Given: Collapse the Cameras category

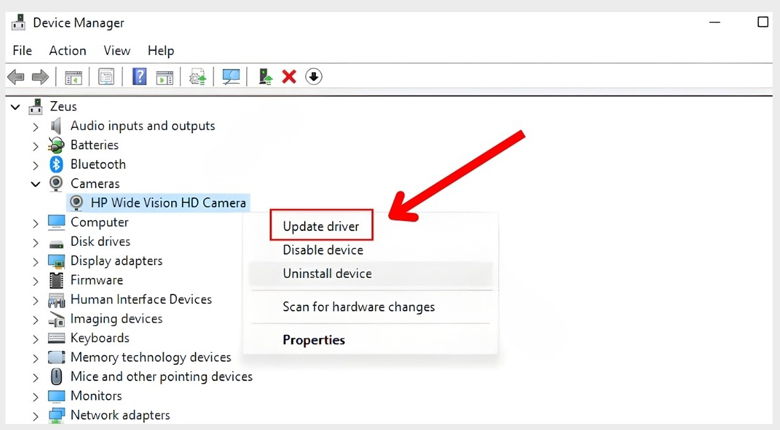Looking at the screenshot, I should click(x=36, y=184).
